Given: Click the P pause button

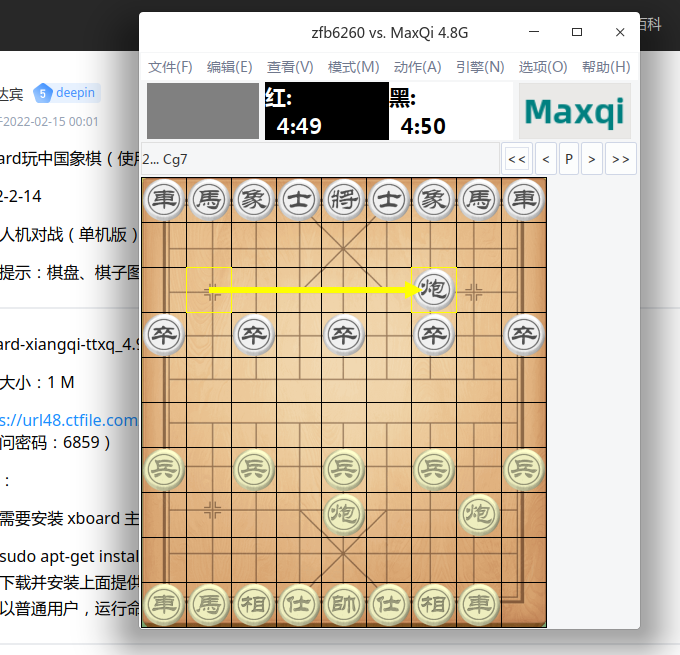Looking at the screenshot, I should [x=569, y=159].
